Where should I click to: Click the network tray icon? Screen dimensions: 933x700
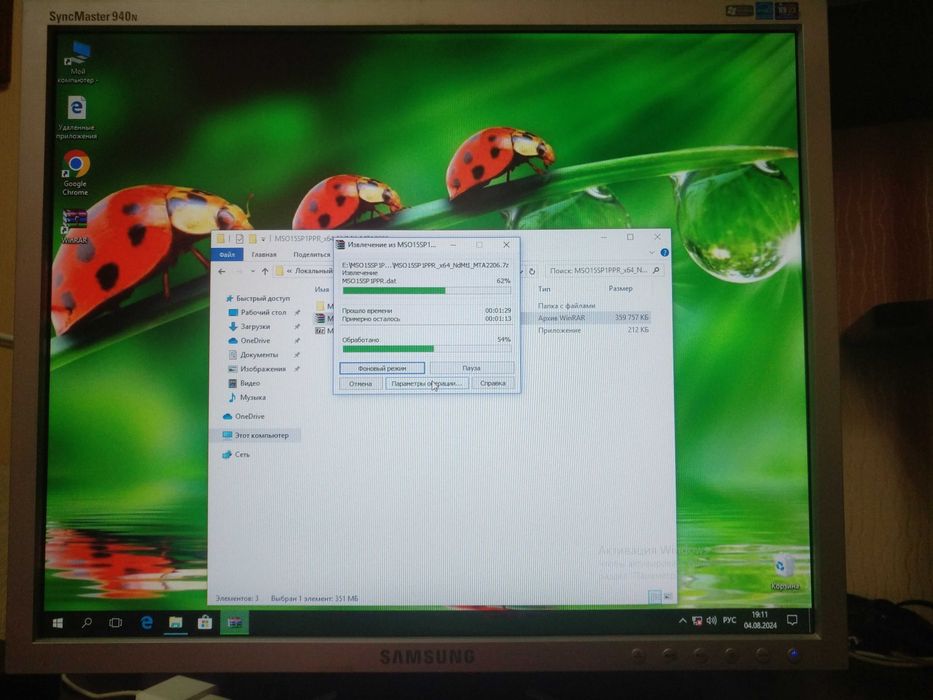coord(697,621)
